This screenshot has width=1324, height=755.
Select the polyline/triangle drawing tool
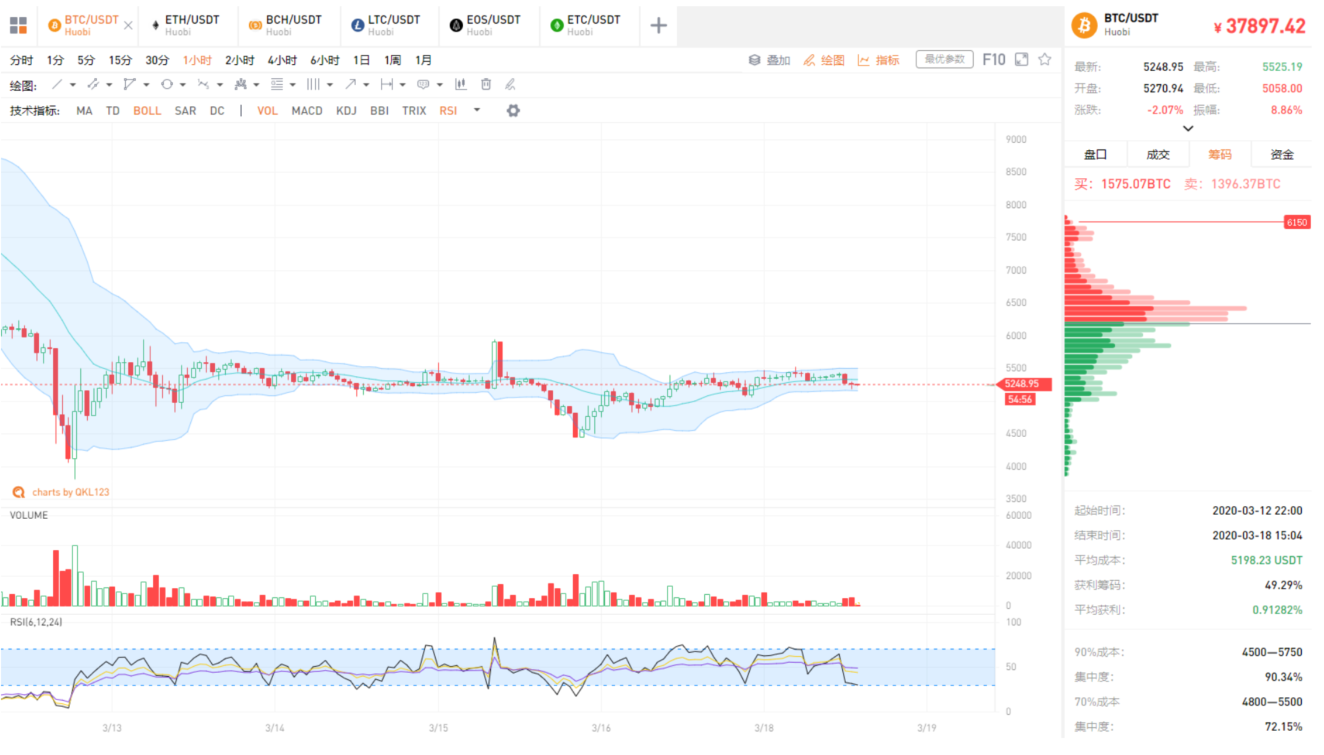(x=129, y=85)
